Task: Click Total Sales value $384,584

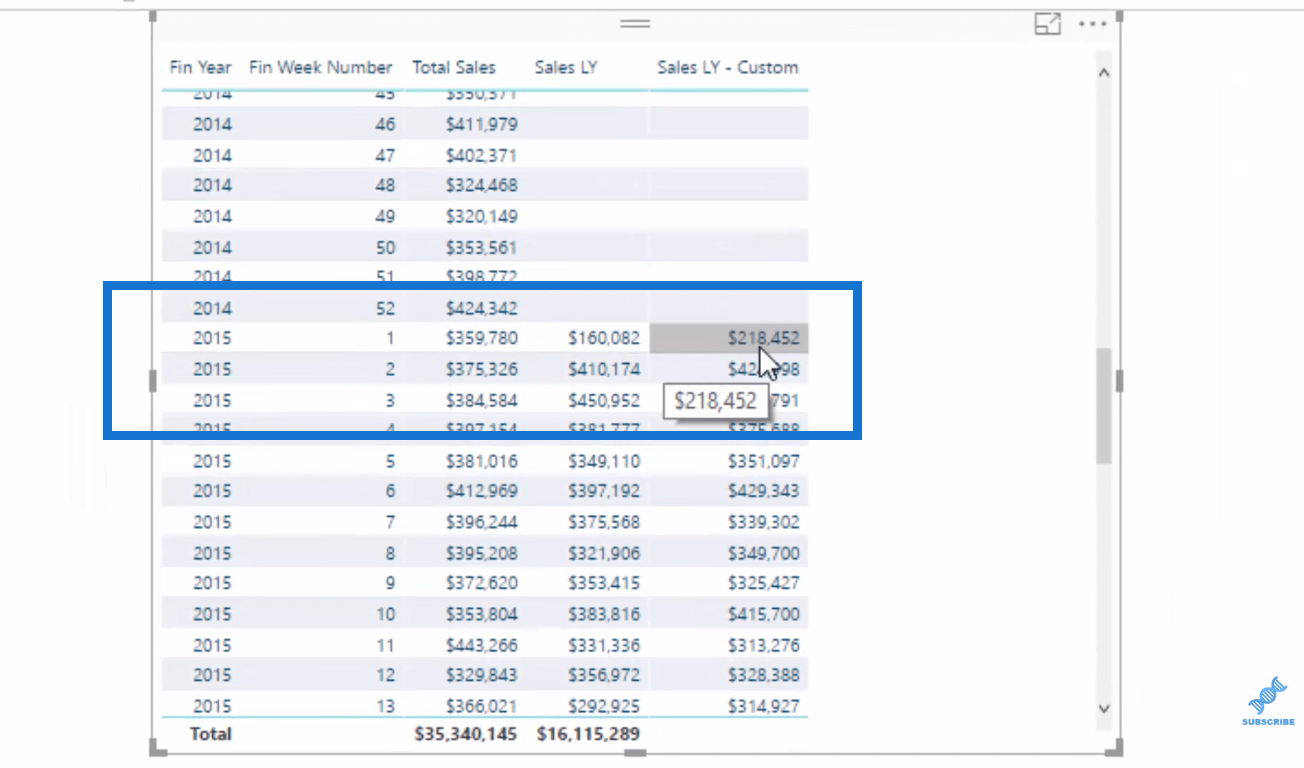Action: tap(482, 400)
